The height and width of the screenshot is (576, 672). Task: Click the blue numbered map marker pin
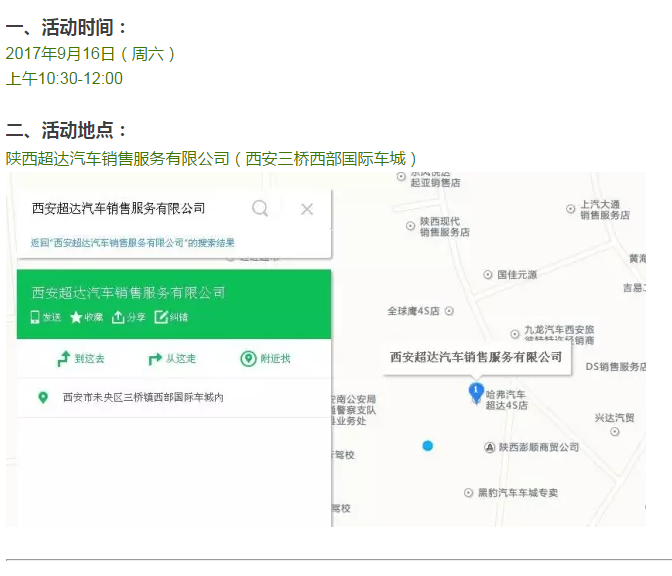[x=476, y=393]
